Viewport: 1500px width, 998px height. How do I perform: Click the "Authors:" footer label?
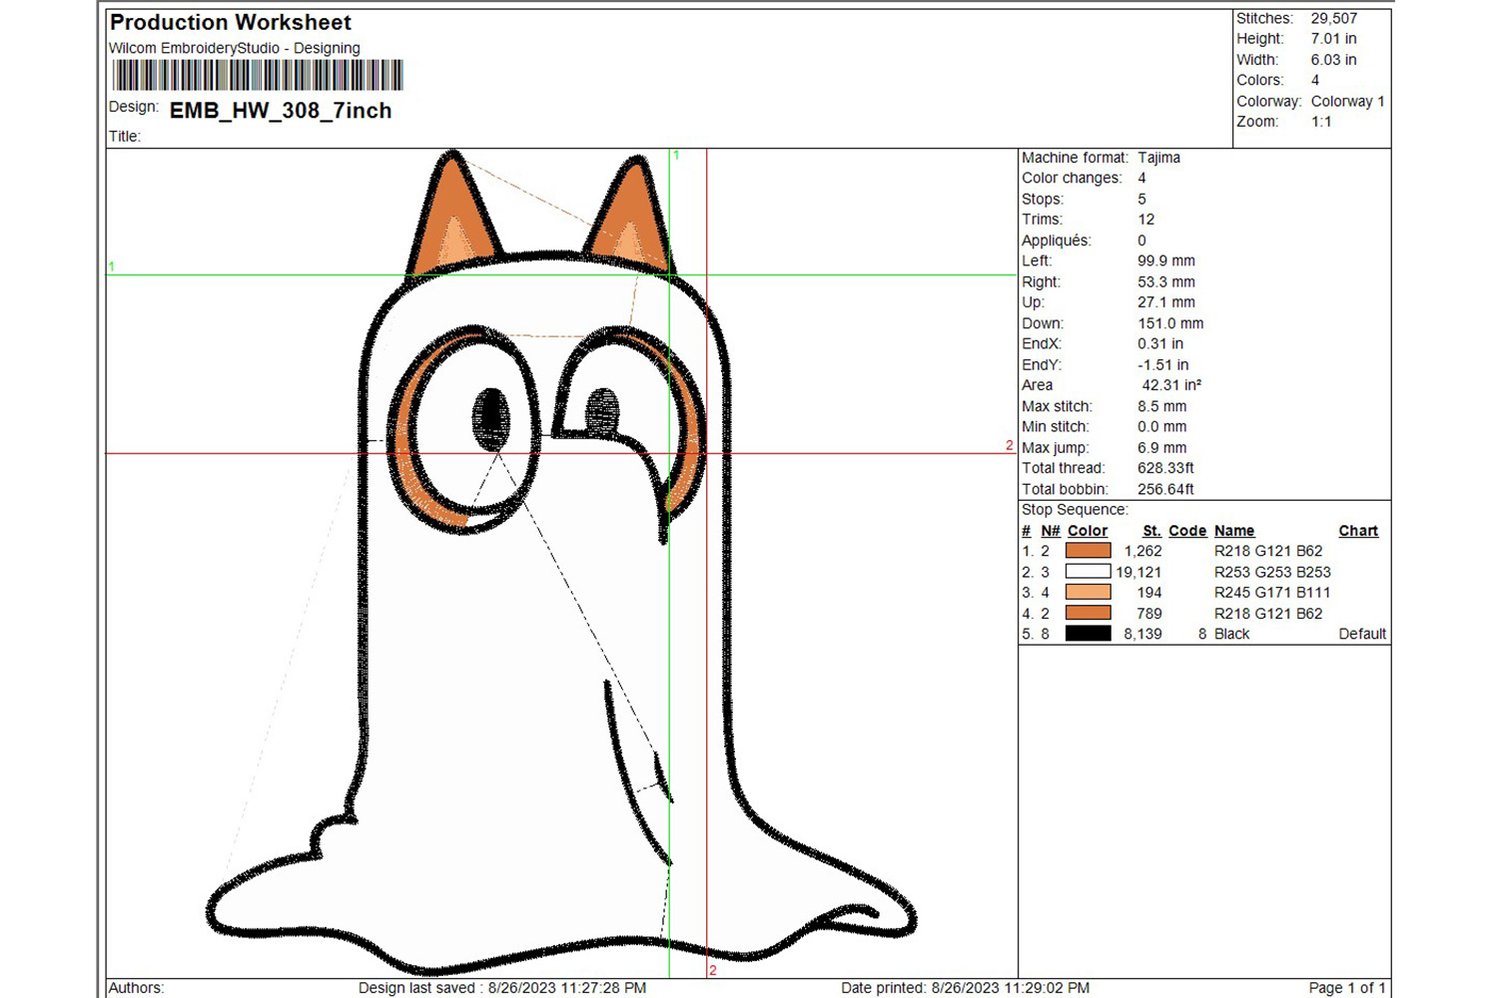point(136,988)
